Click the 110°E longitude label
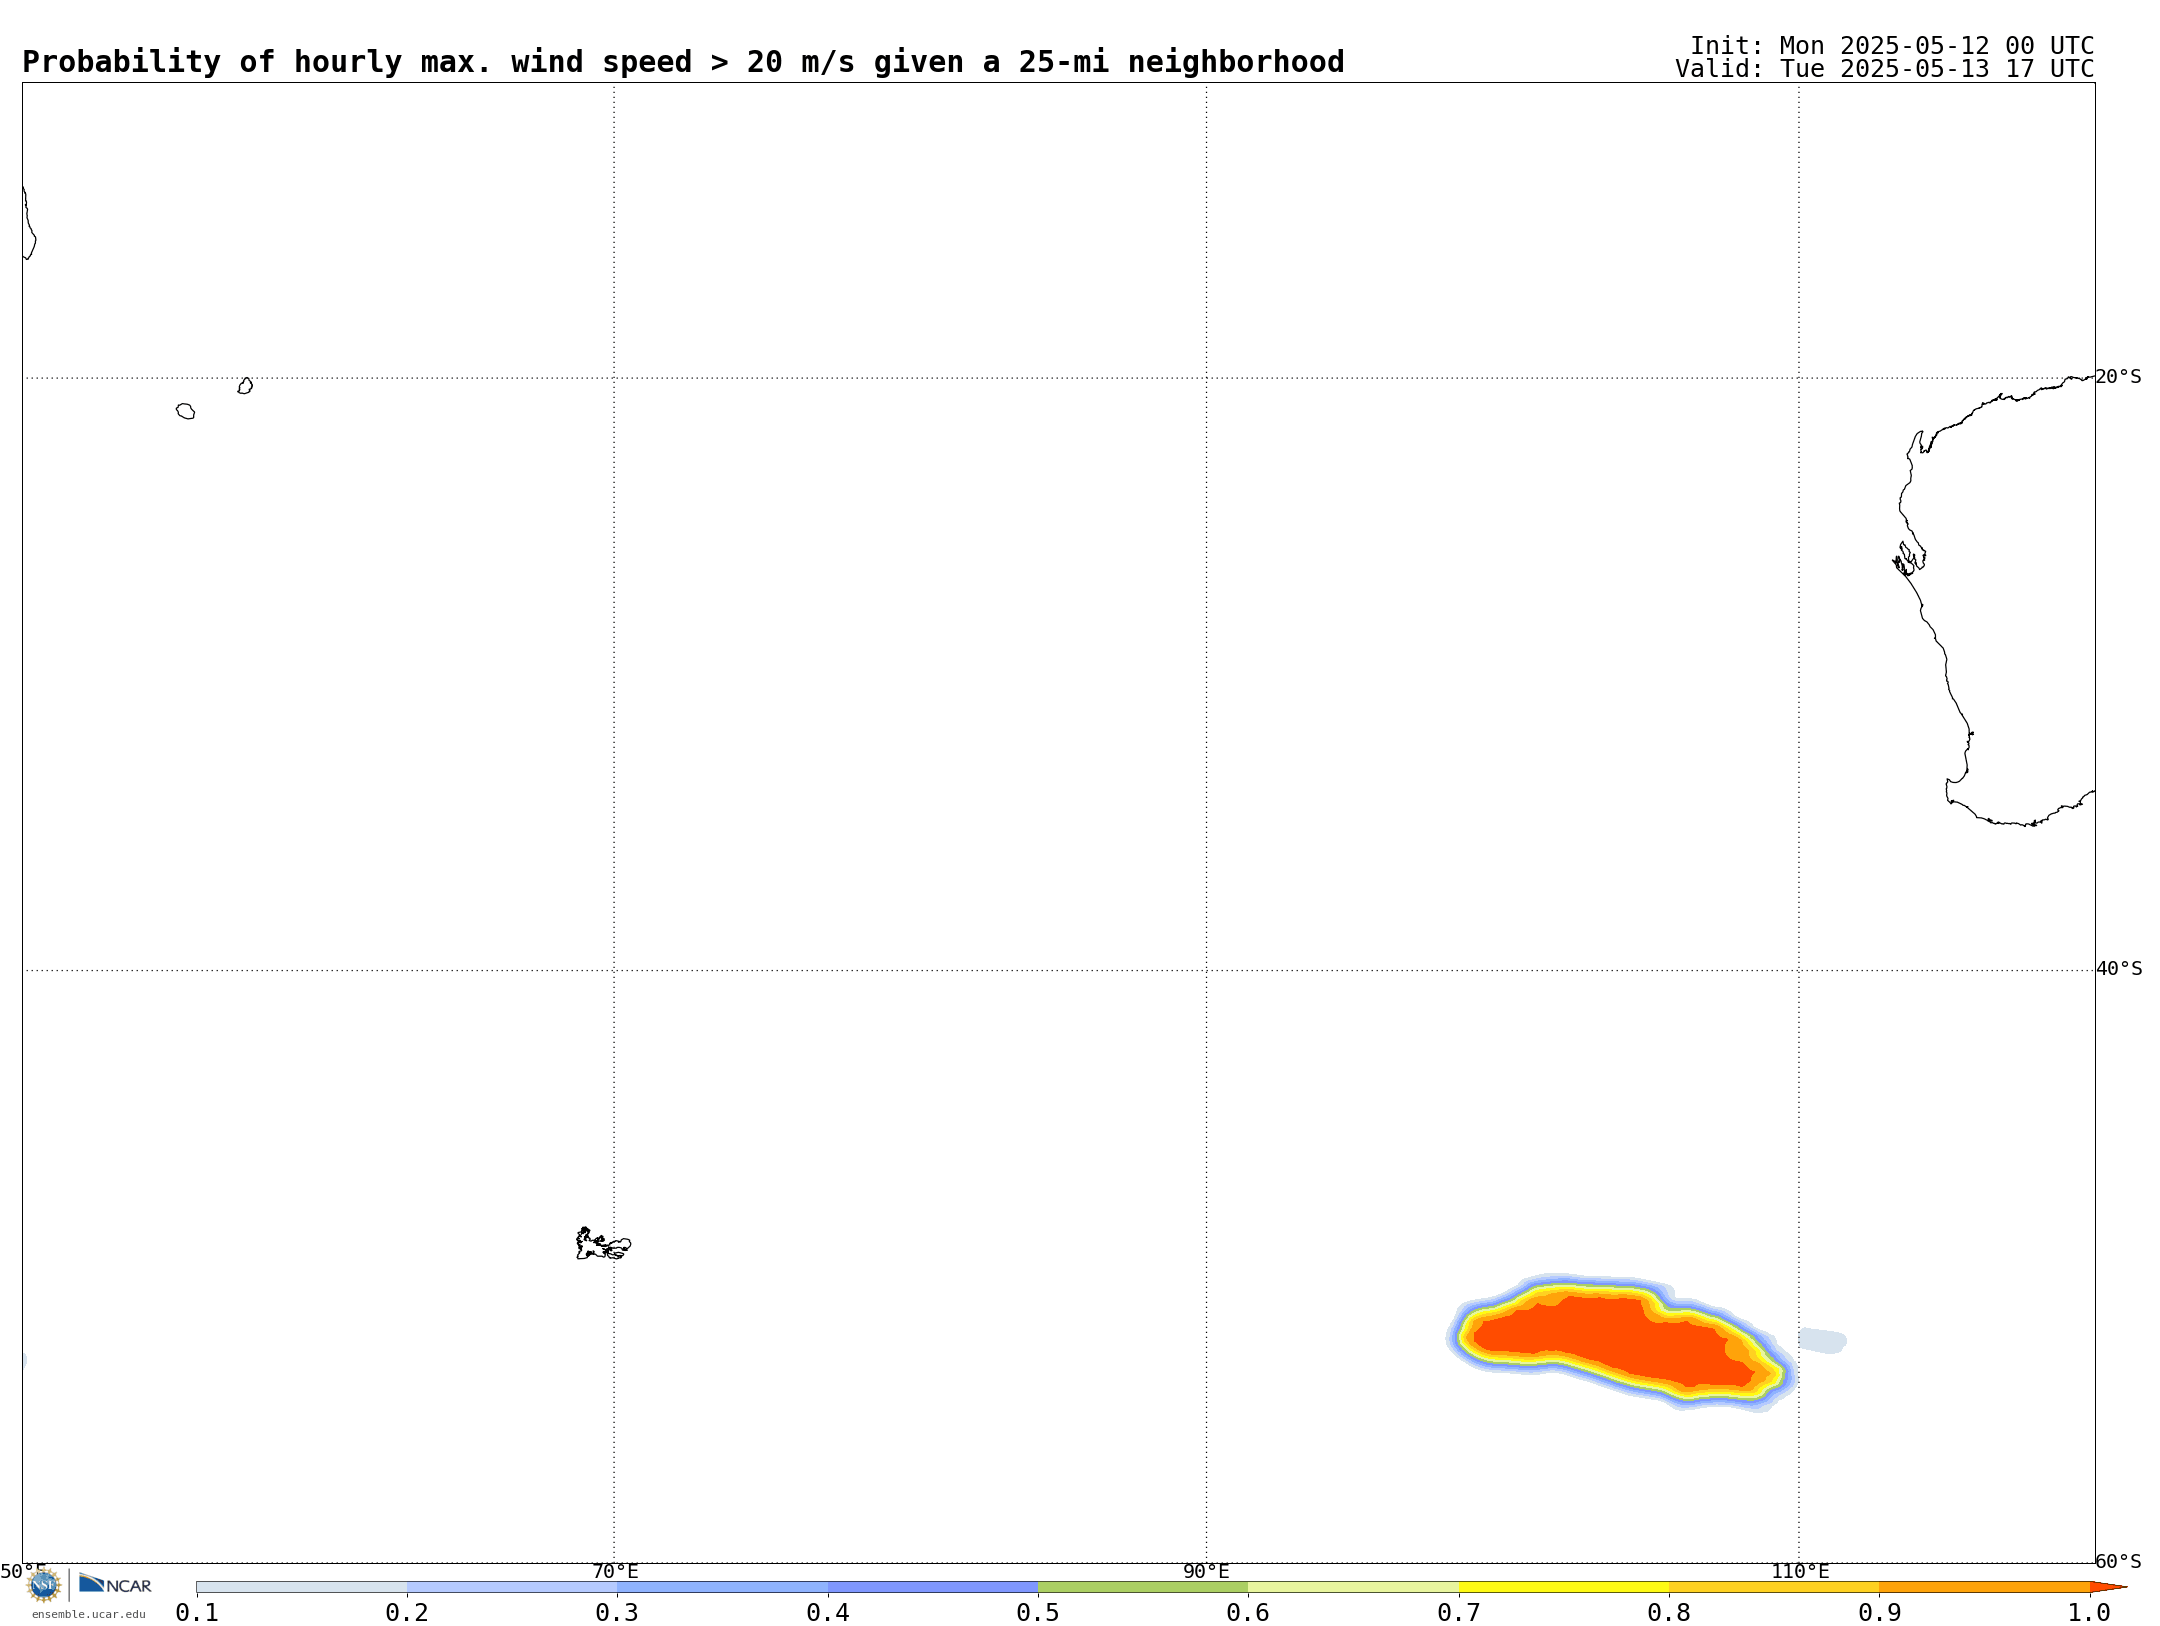The width and height of the screenshot is (2160, 1626). click(x=1800, y=1572)
